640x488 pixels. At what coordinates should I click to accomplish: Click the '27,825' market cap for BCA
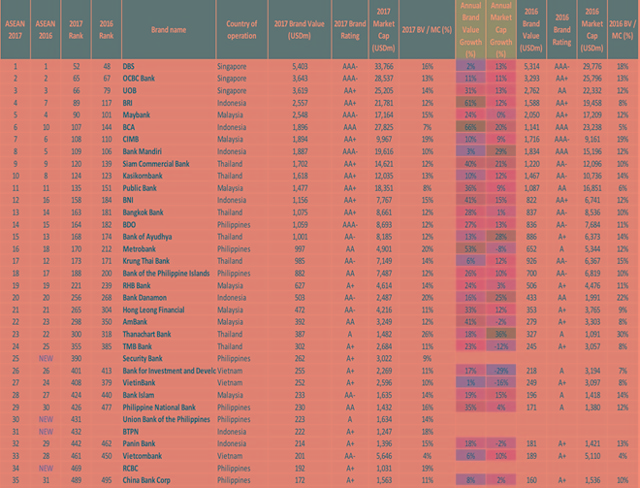pos(384,127)
